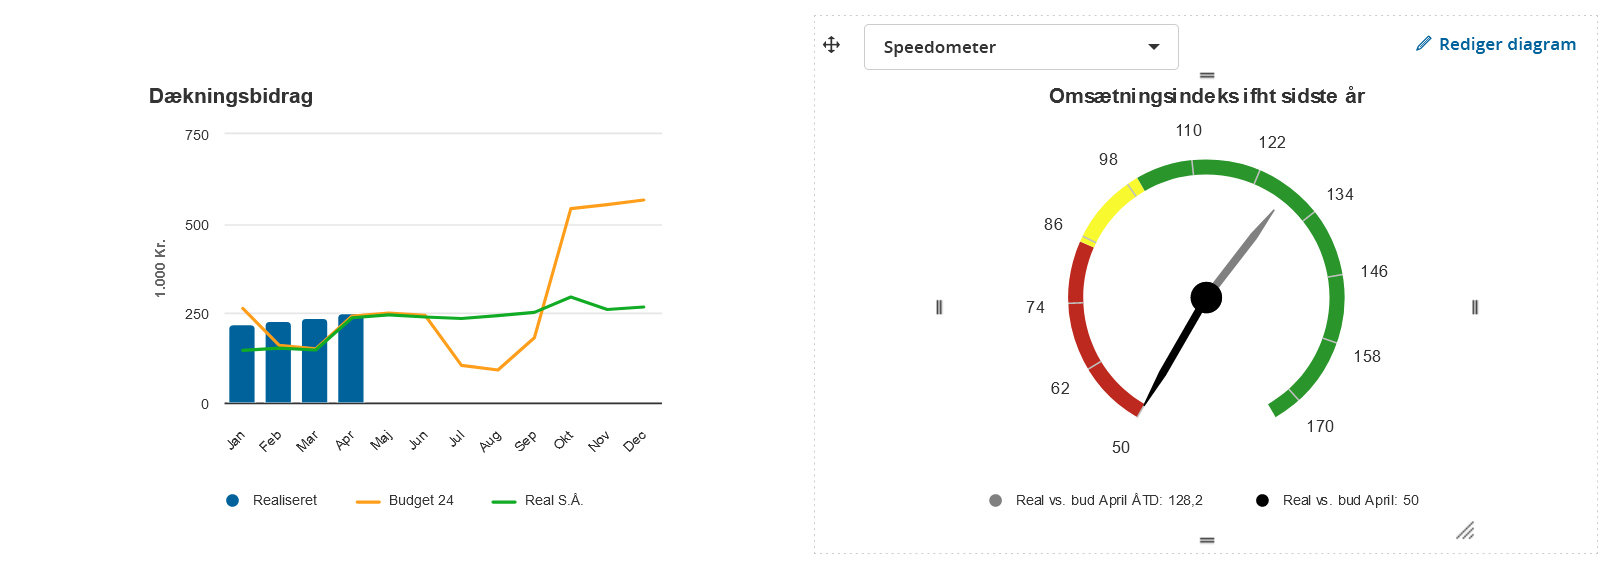This screenshot has height=569, width=1617.
Task: Click the right side resize handle
Action: pos(1475,307)
